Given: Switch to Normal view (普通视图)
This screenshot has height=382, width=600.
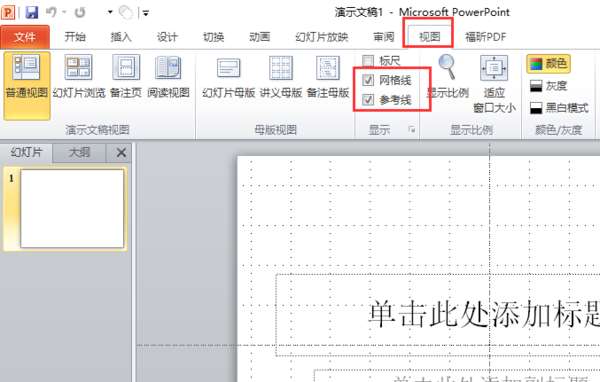Looking at the screenshot, I should pos(27,85).
